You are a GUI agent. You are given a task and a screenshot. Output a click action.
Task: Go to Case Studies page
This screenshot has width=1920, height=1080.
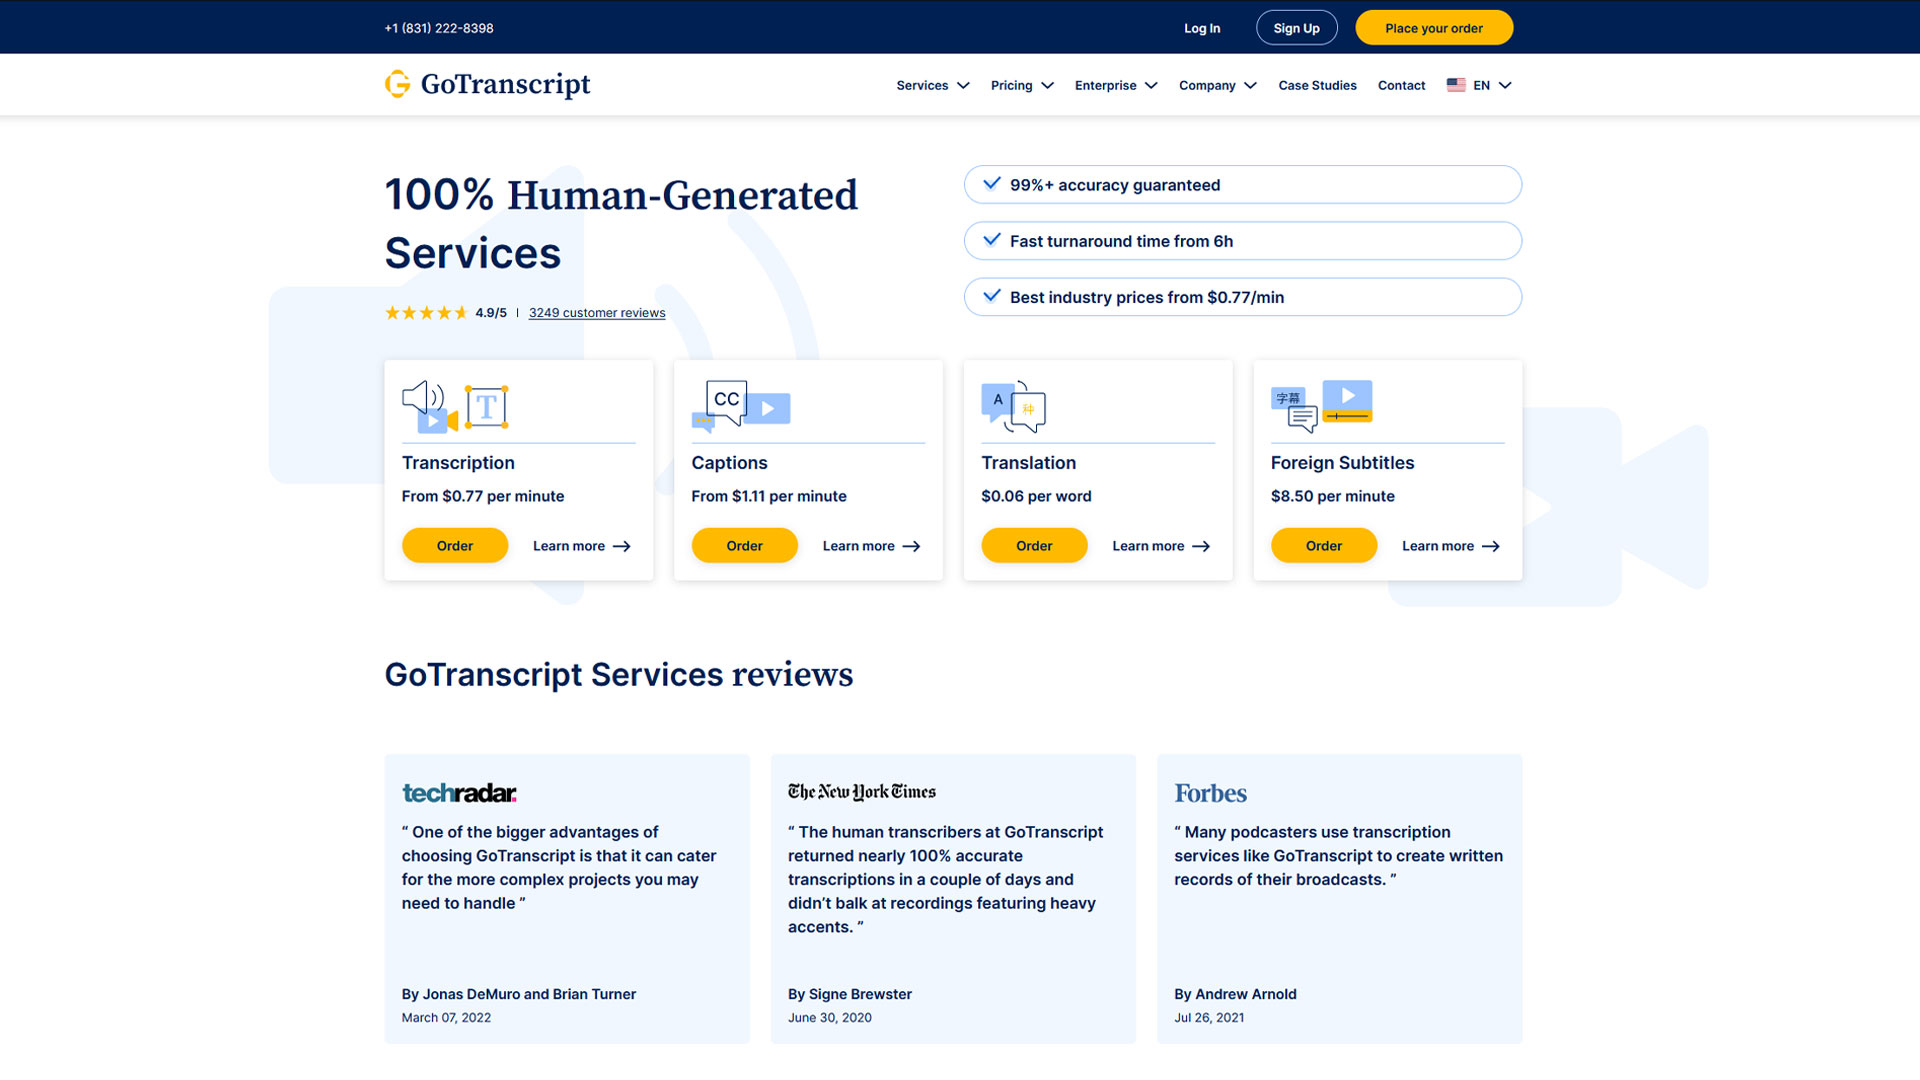(1317, 85)
